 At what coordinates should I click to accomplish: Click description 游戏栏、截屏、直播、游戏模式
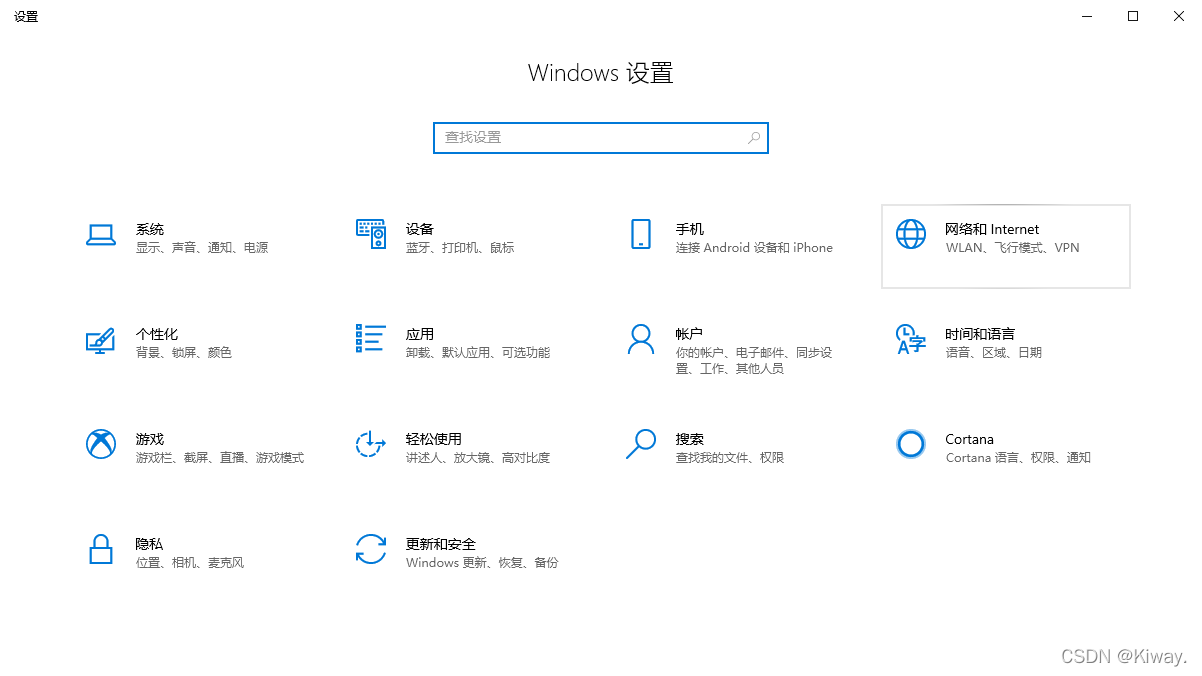[220, 458]
